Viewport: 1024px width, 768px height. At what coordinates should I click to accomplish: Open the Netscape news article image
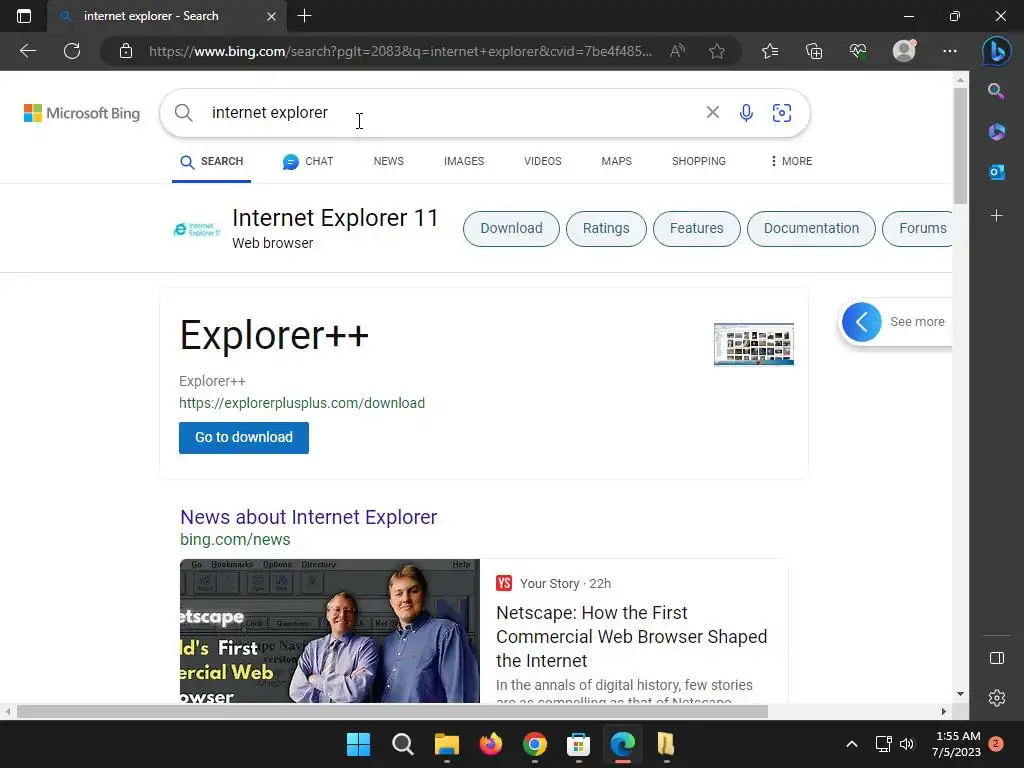[330, 631]
